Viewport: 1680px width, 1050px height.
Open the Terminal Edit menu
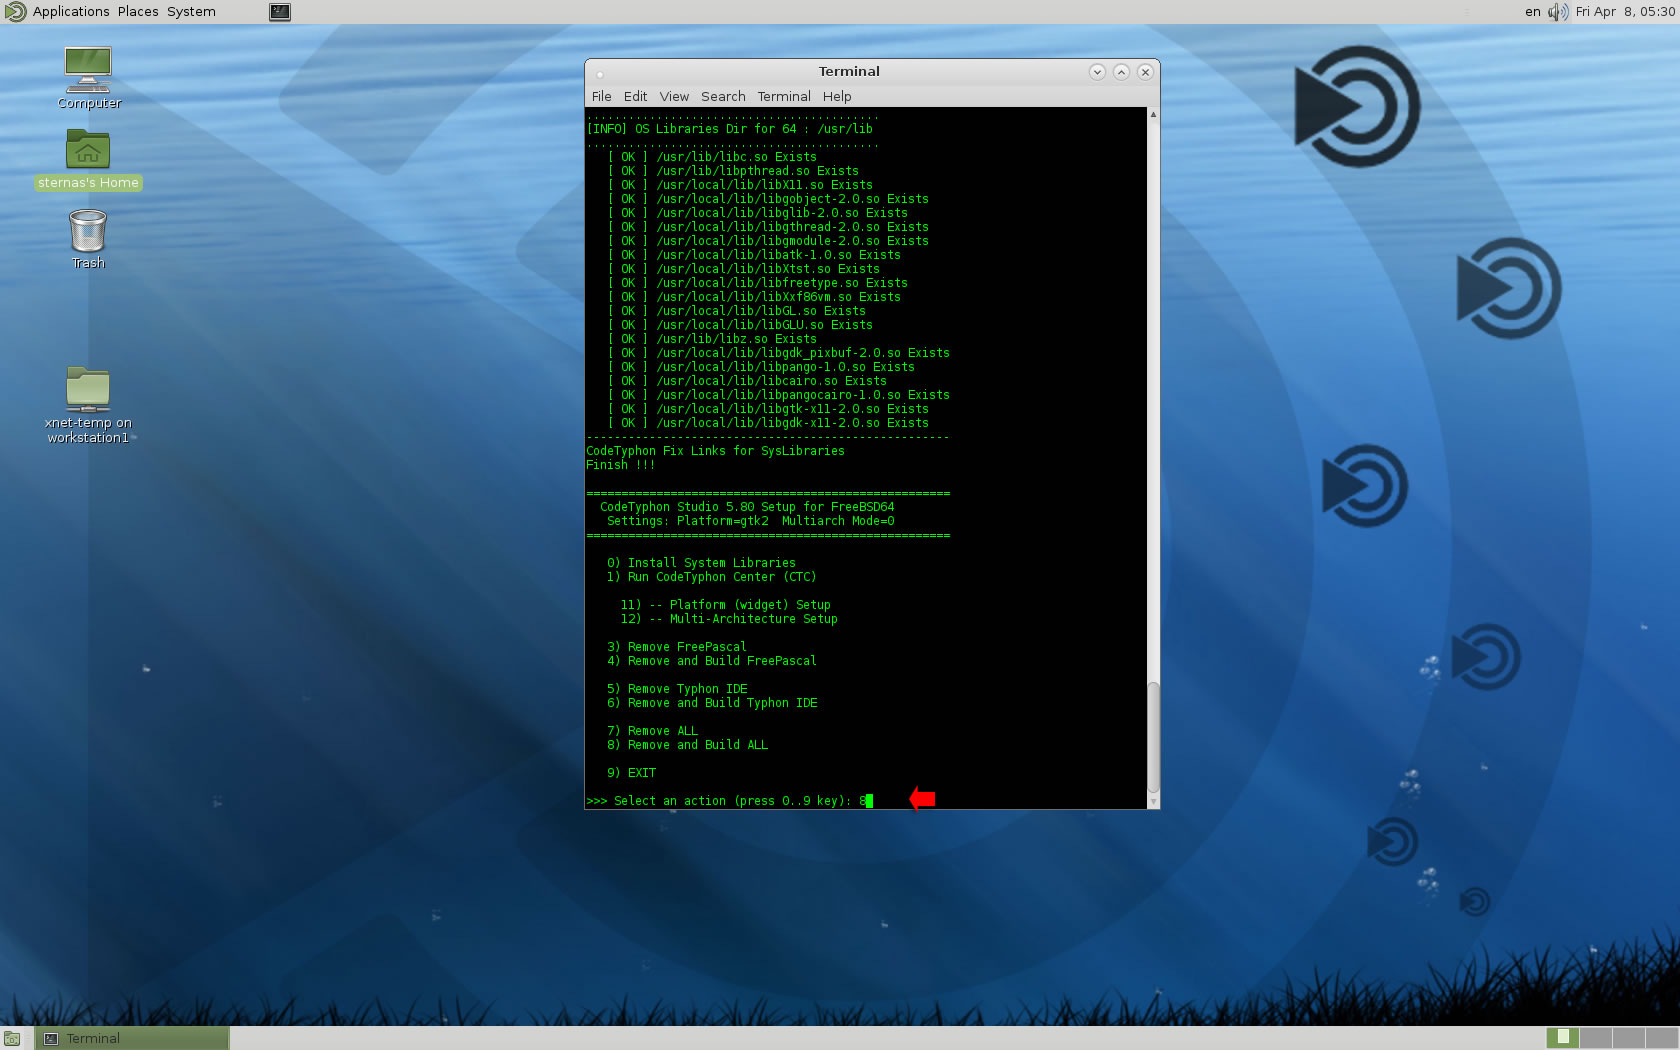click(635, 97)
